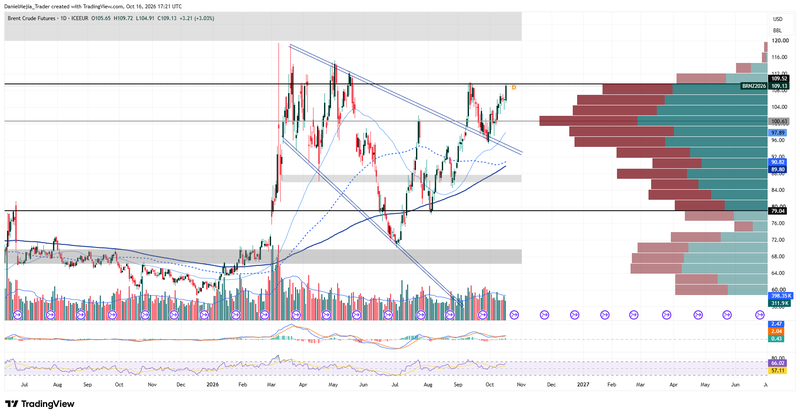
Task: Click the orange D marker near latest candle
Action: pyautogui.click(x=514, y=88)
